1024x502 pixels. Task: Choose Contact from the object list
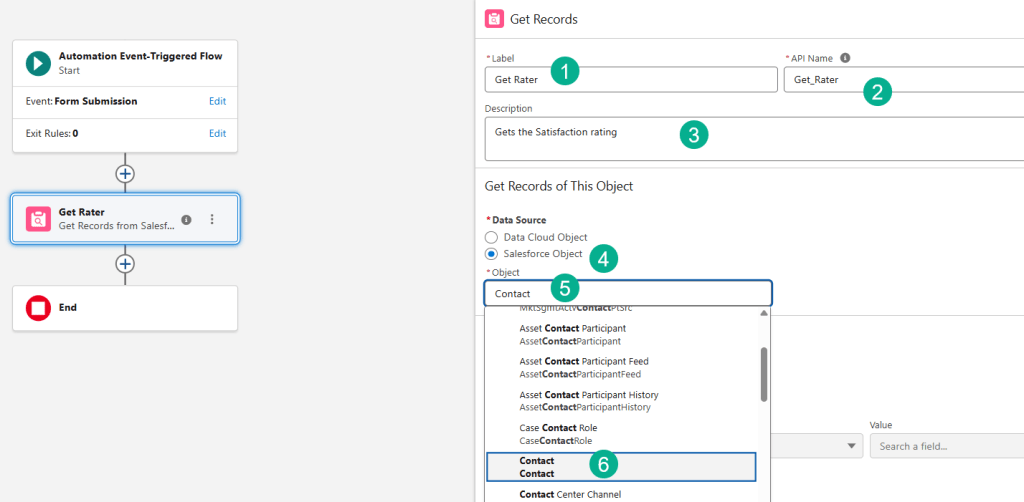[620, 467]
